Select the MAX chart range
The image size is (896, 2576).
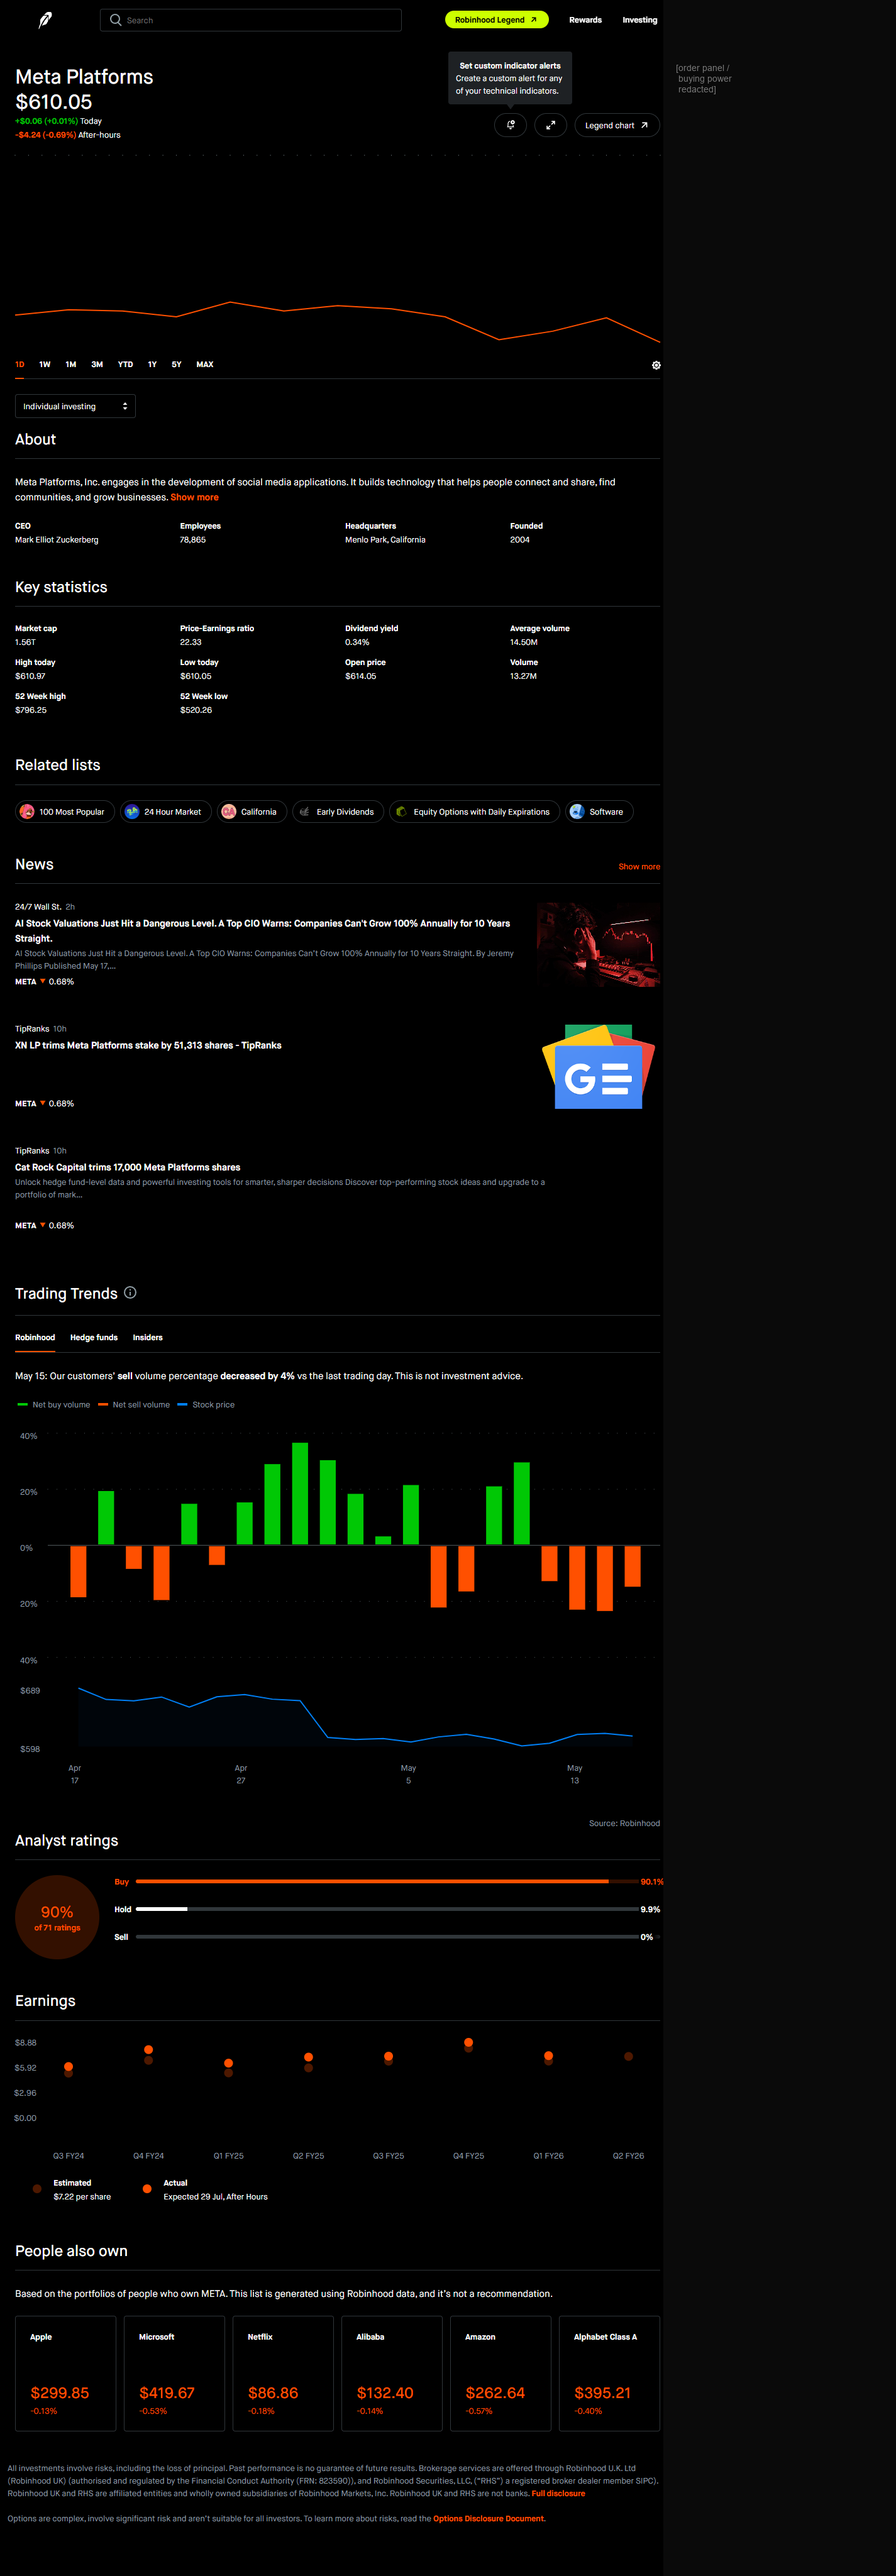[x=205, y=364]
